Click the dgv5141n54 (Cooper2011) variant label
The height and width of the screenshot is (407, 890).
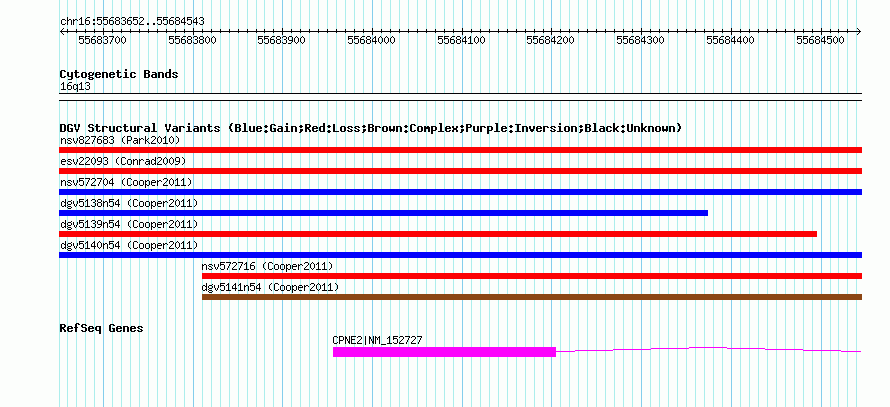[x=270, y=287]
